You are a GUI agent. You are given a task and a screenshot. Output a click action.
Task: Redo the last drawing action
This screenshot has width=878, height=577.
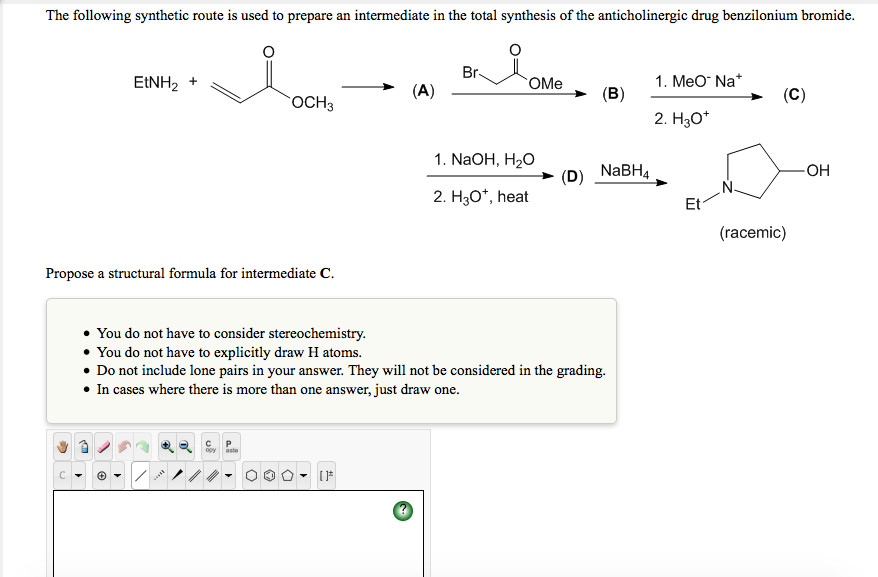[x=144, y=445]
